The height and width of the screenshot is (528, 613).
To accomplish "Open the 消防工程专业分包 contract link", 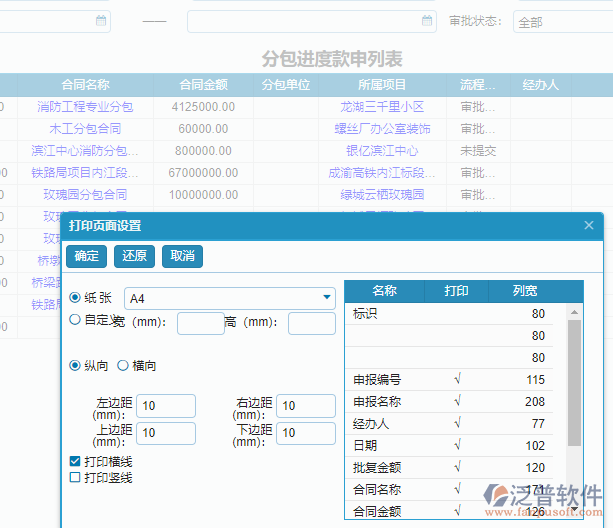I will click(x=85, y=107).
